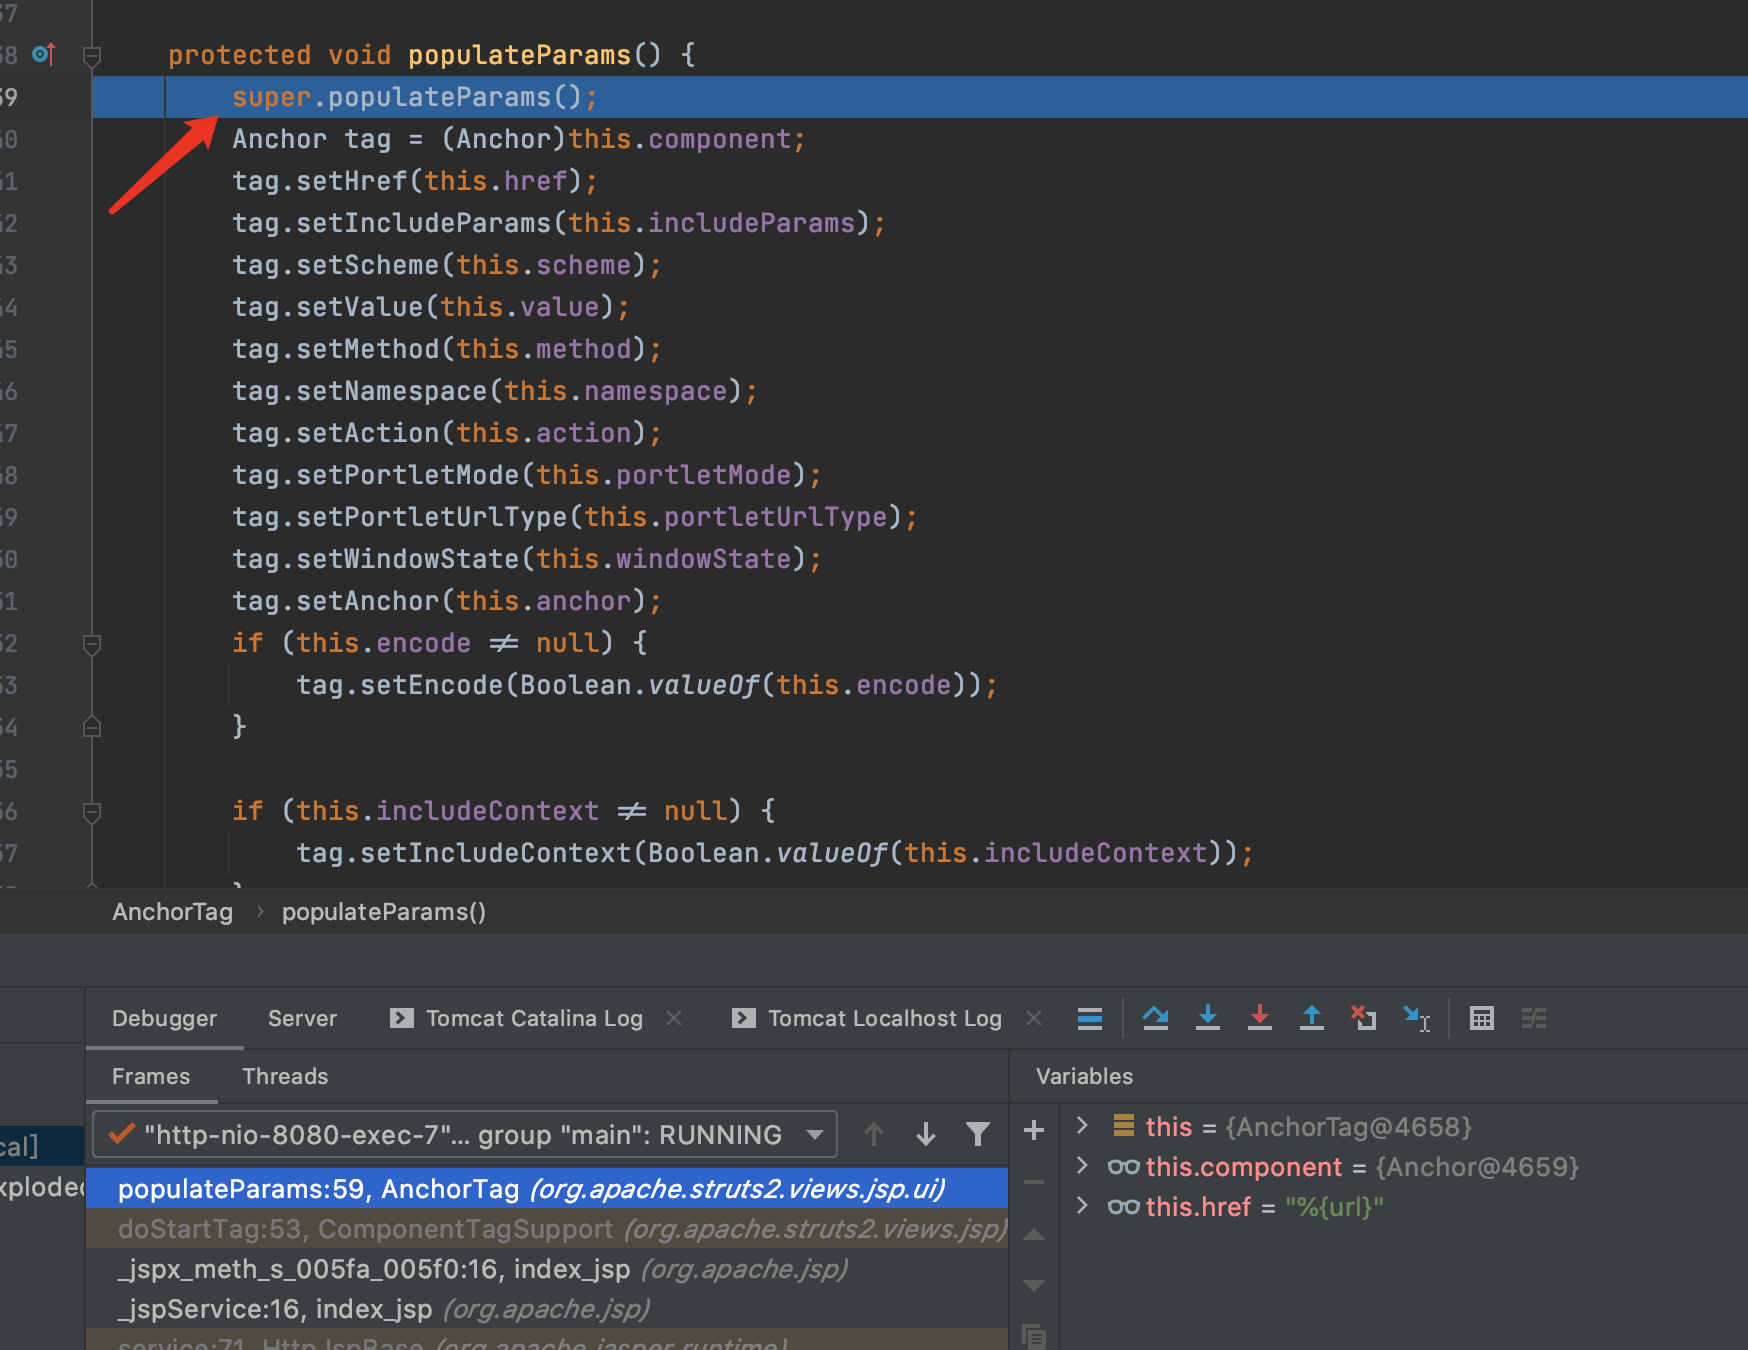Click duplicate watch icon in Variables
The image size is (1748, 1350).
[x=1034, y=1335]
